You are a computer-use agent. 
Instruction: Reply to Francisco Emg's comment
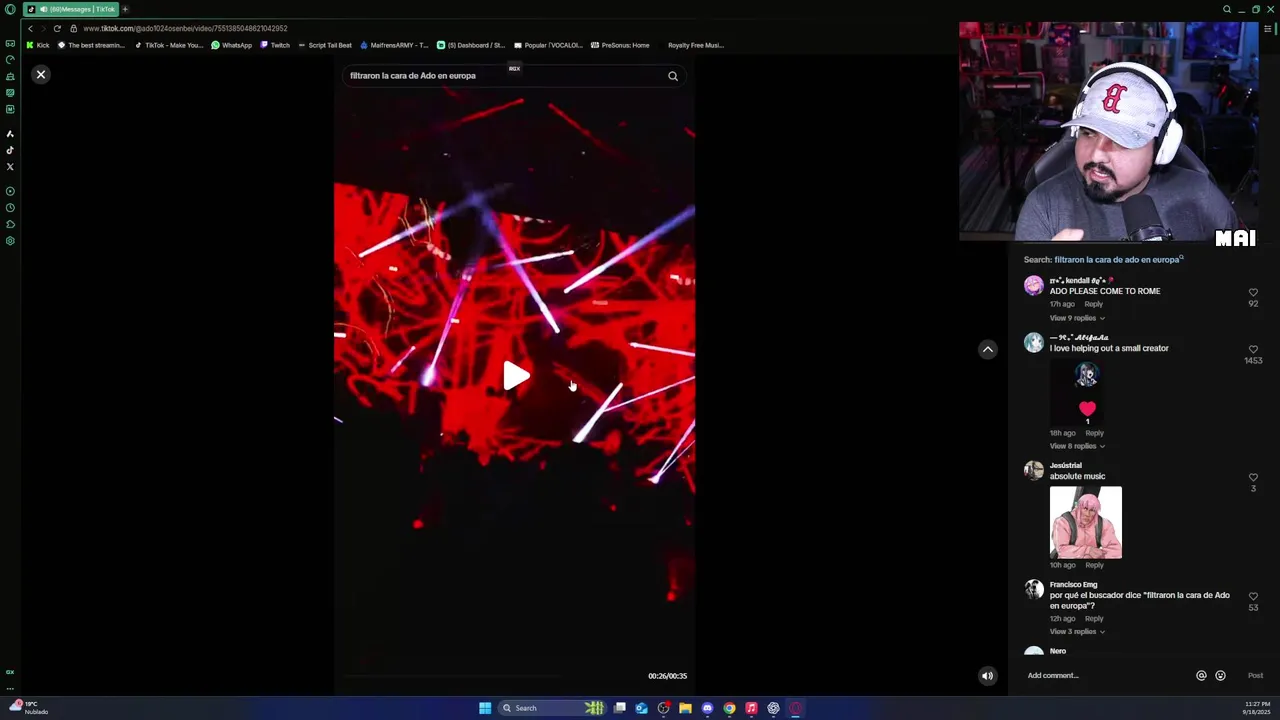[1094, 619]
